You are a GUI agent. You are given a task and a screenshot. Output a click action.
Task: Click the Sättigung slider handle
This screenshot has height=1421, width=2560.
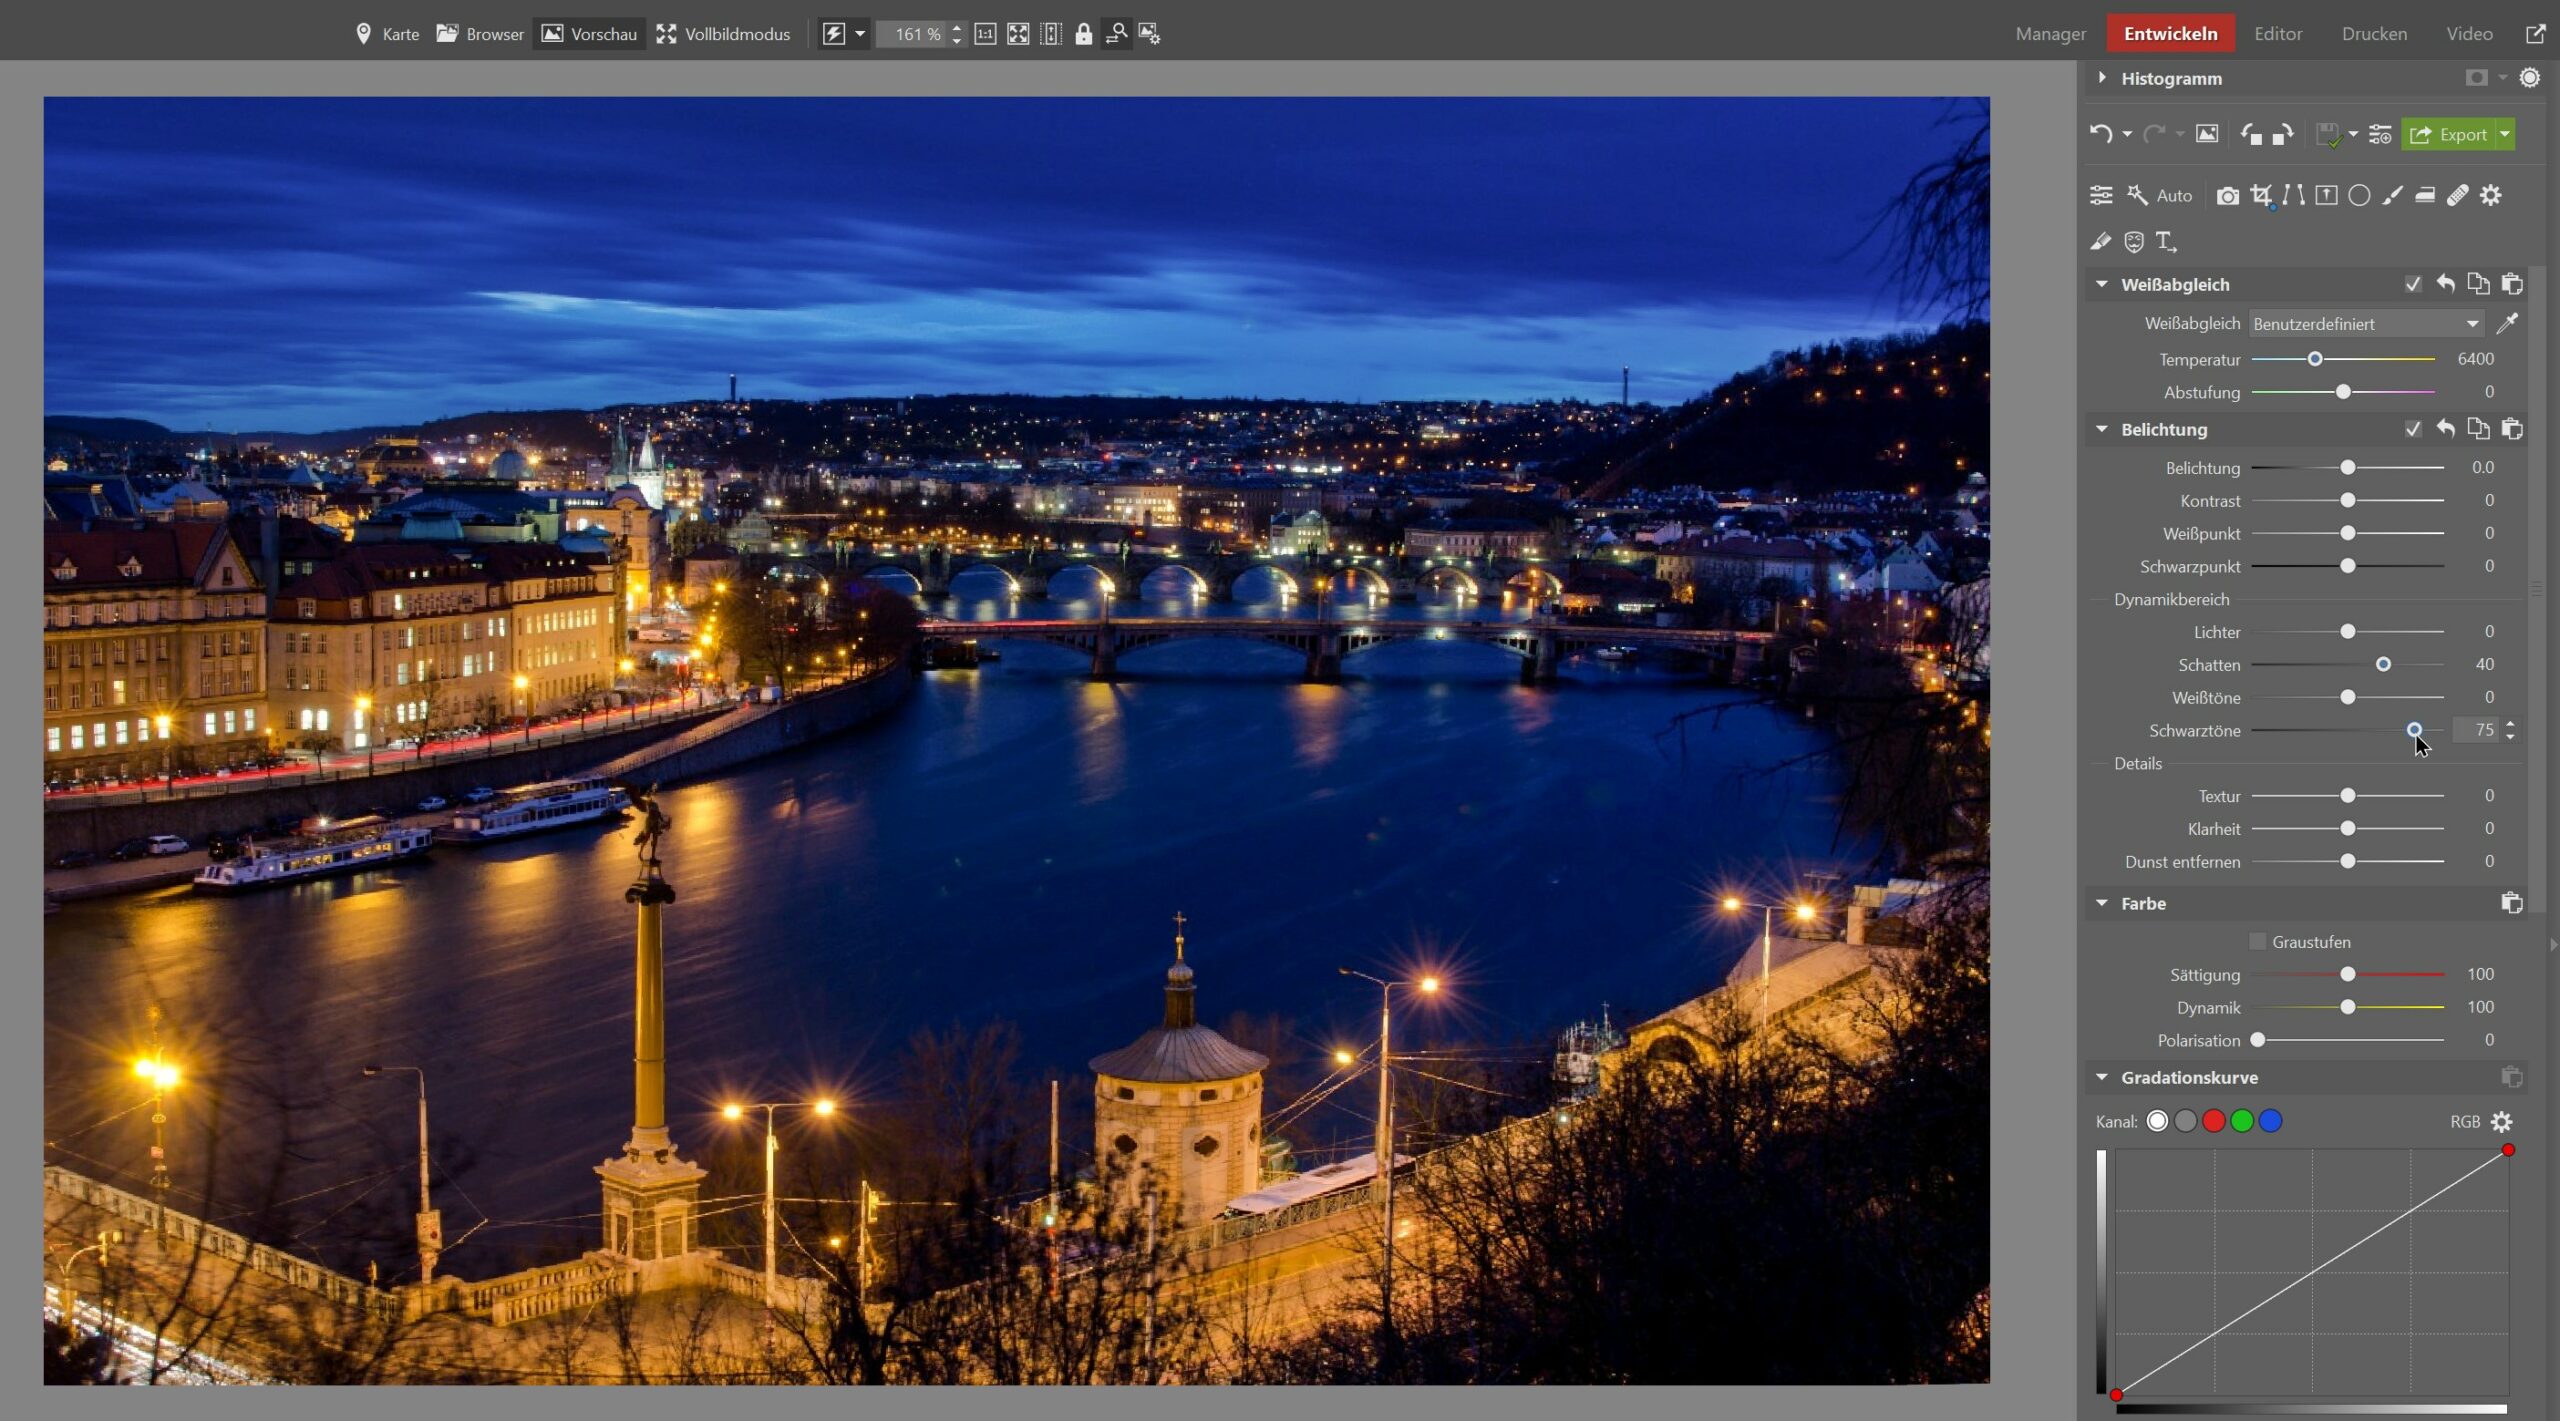2347,974
